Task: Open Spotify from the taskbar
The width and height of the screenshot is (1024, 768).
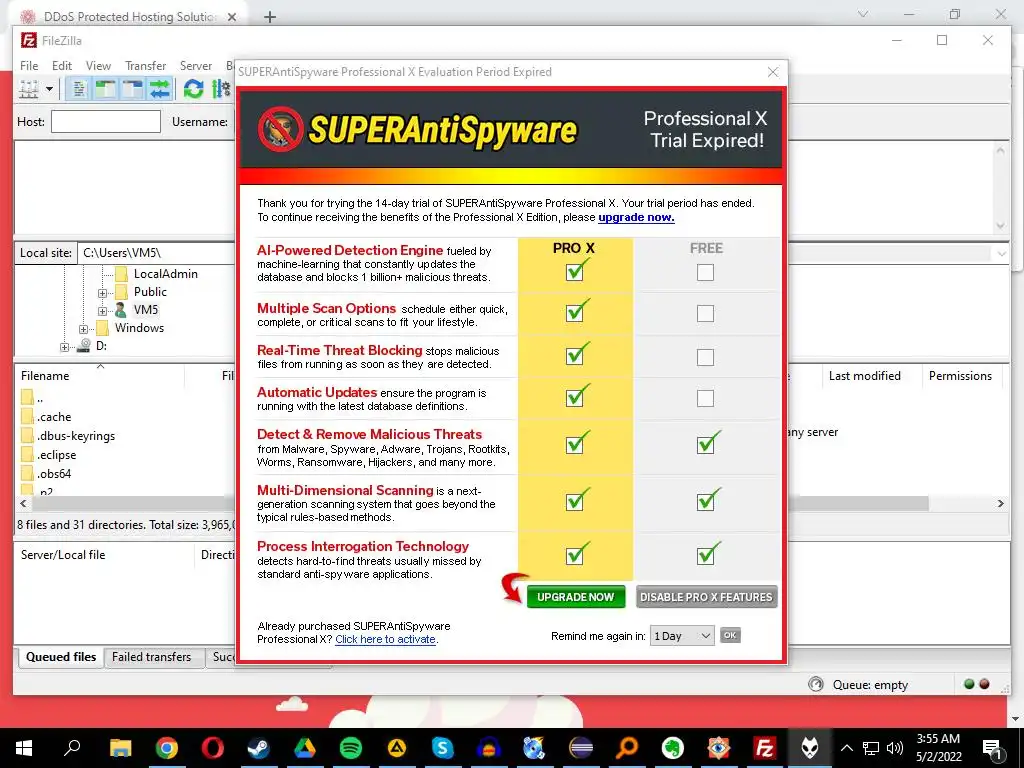Action: (x=351, y=748)
